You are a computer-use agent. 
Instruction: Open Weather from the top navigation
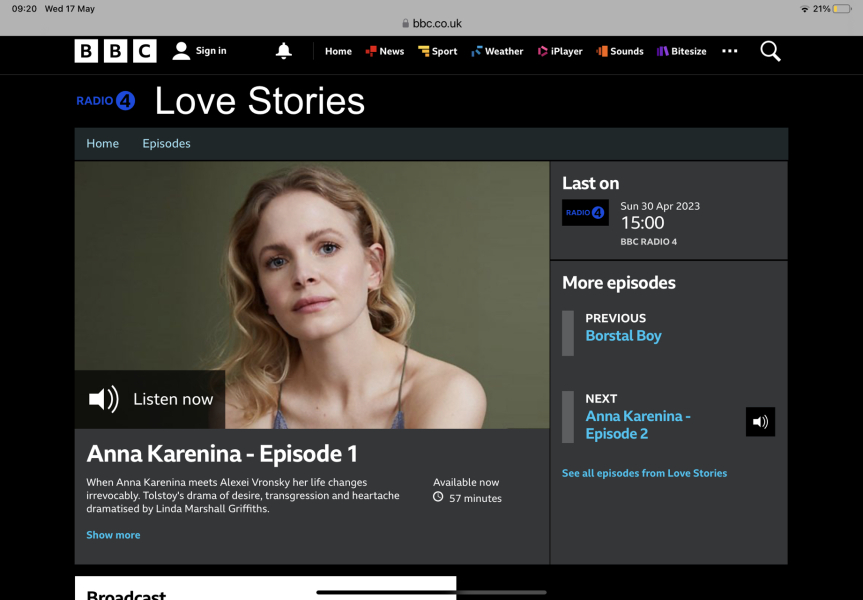(497, 51)
